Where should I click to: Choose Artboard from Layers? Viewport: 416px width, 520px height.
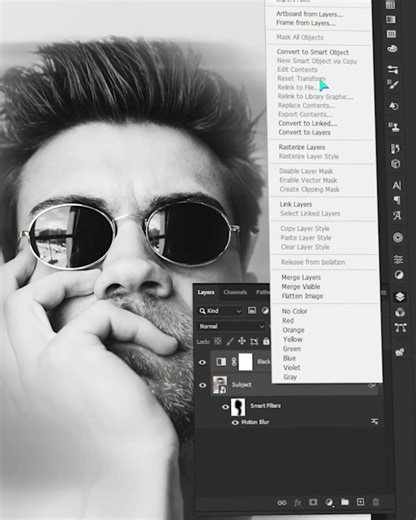coord(310,14)
